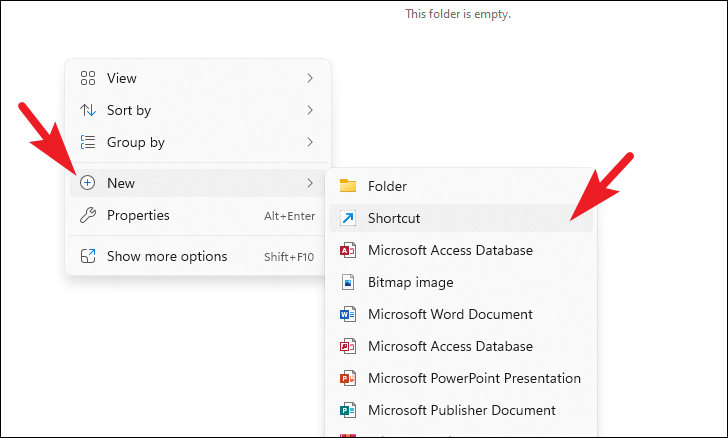
Task: Click the PowerPoint presentation icon
Action: (x=348, y=378)
